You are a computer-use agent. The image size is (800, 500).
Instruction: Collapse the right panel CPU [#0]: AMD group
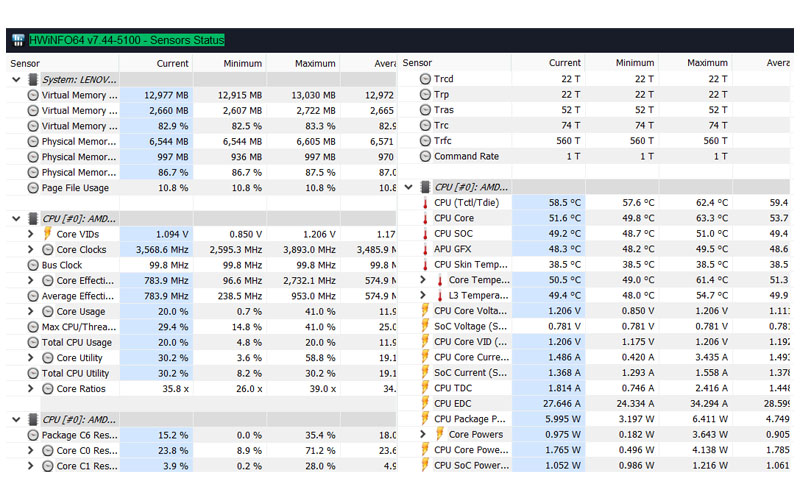(x=409, y=187)
